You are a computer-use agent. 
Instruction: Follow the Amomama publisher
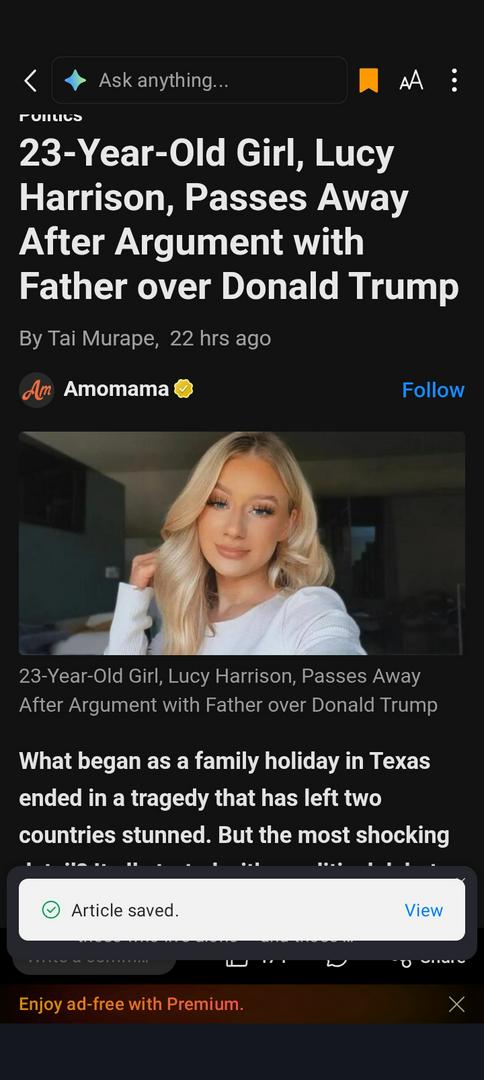pyautogui.click(x=433, y=390)
